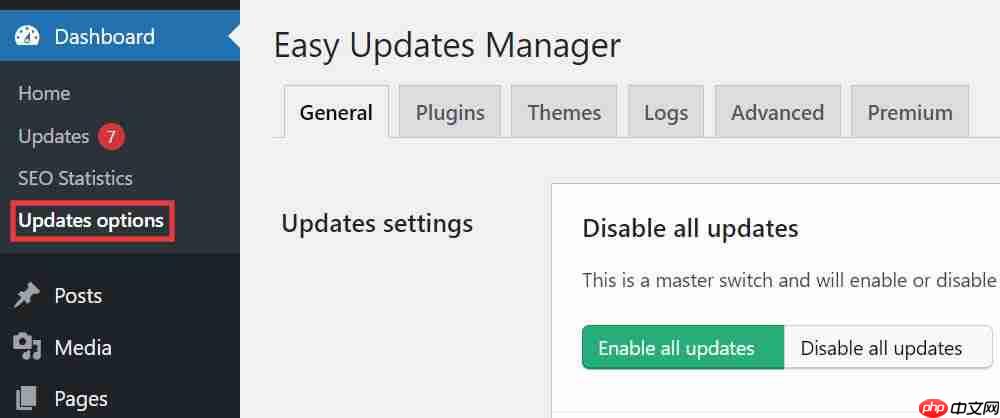Click the Pages stacked-sheets icon
This screenshot has height=418, width=1000.
click(x=27, y=399)
